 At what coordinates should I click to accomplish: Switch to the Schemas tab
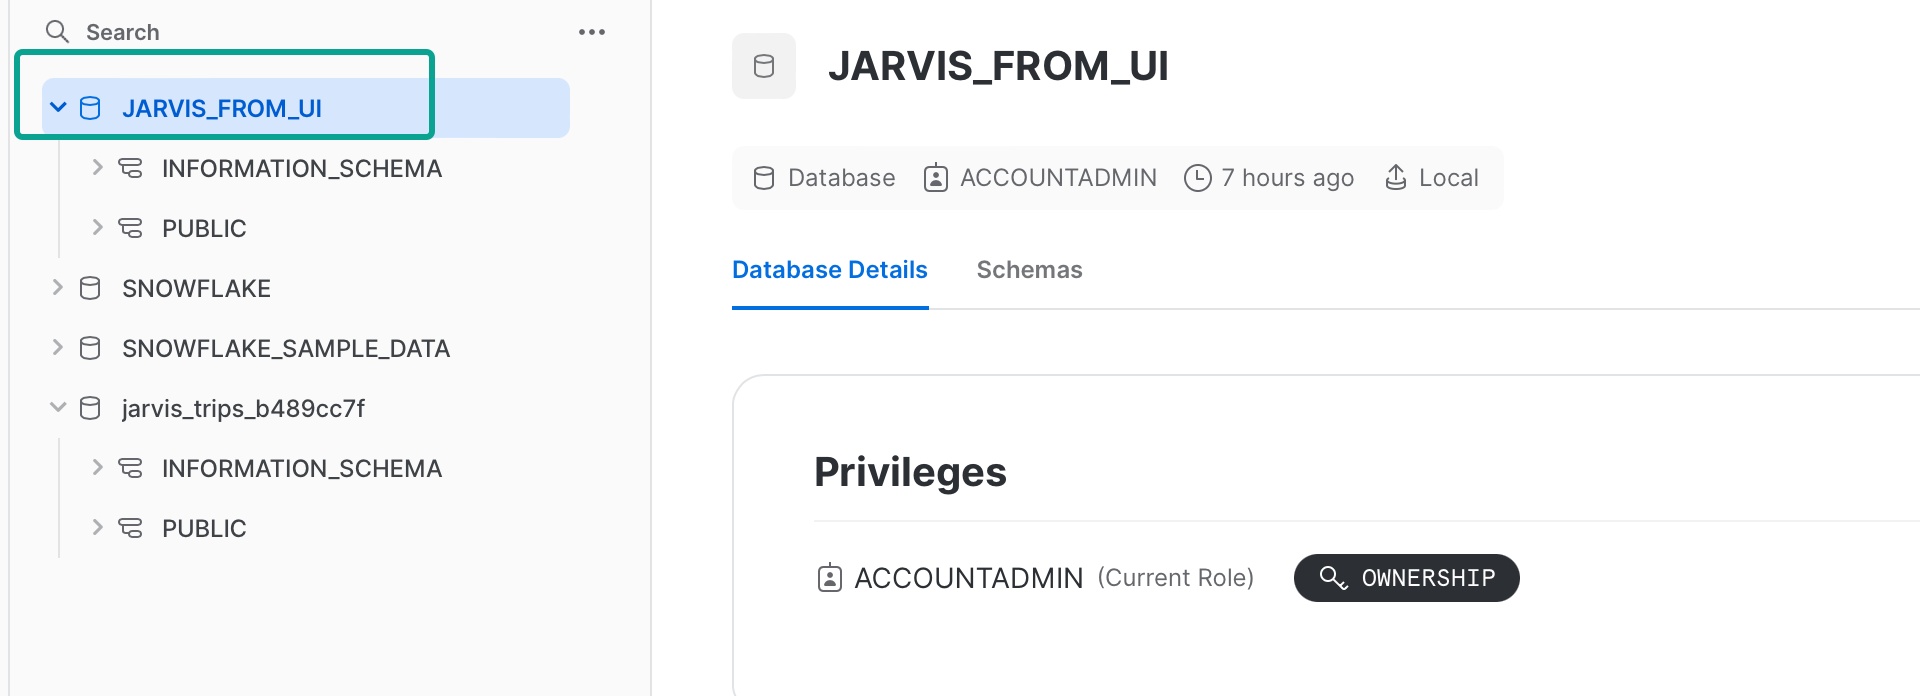pos(1029,270)
